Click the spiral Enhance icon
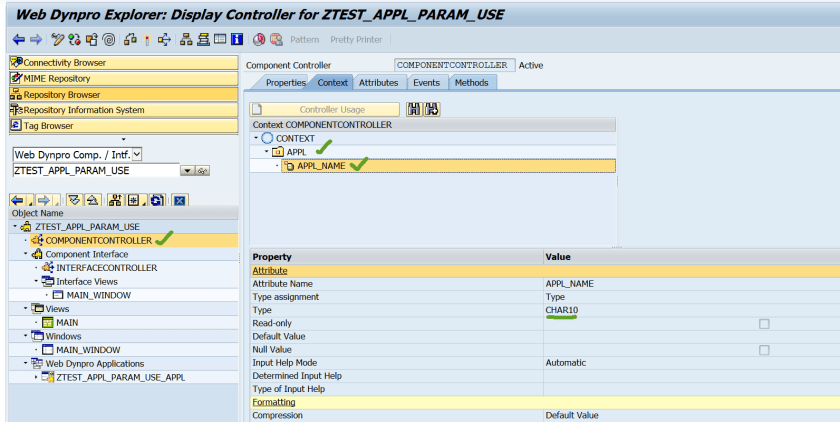840x422 pixels. click(x=109, y=40)
